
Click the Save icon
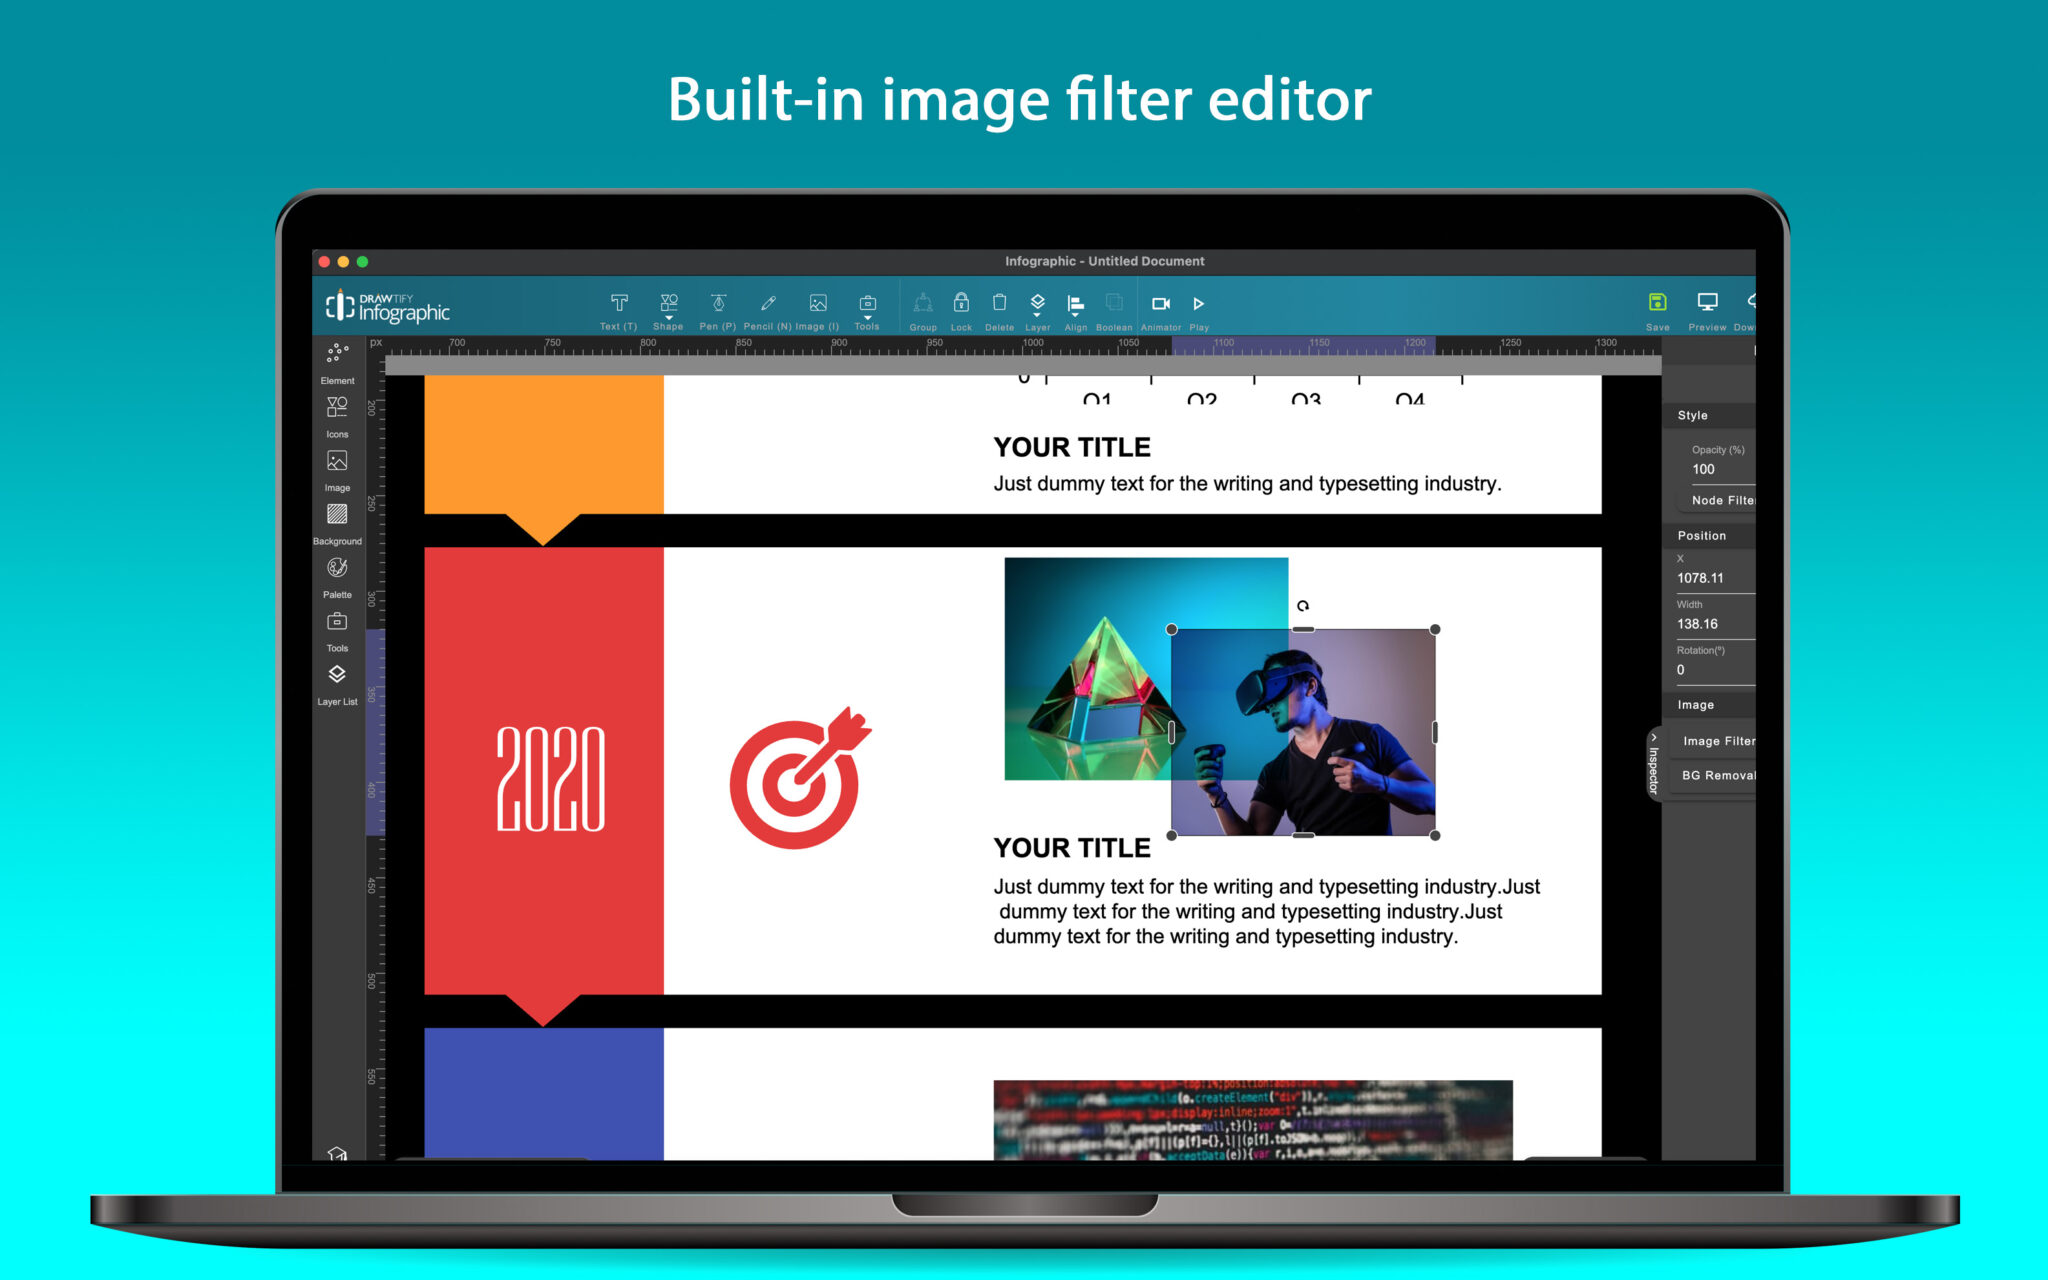coord(1657,303)
